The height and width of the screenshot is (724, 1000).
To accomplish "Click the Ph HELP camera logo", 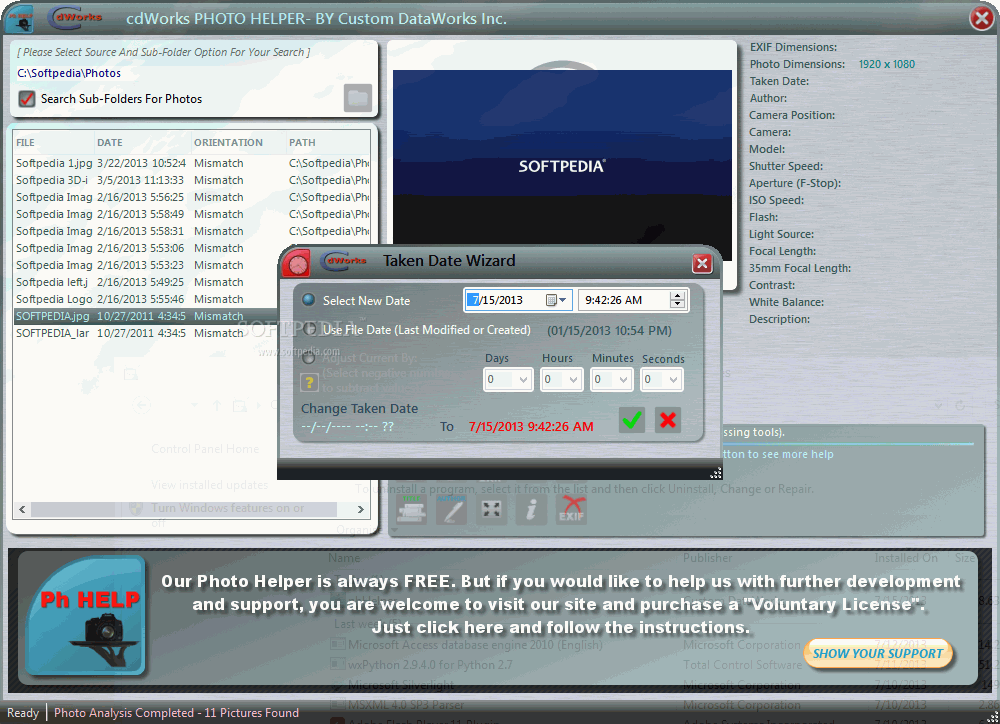I will [x=87, y=616].
